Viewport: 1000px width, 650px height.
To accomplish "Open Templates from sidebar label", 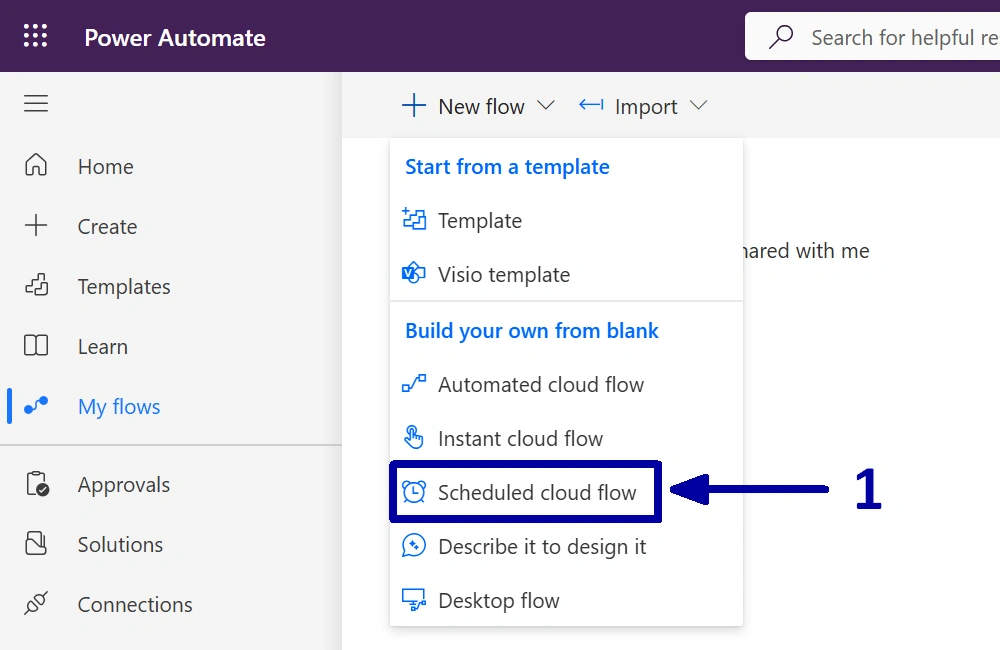I will click(124, 286).
